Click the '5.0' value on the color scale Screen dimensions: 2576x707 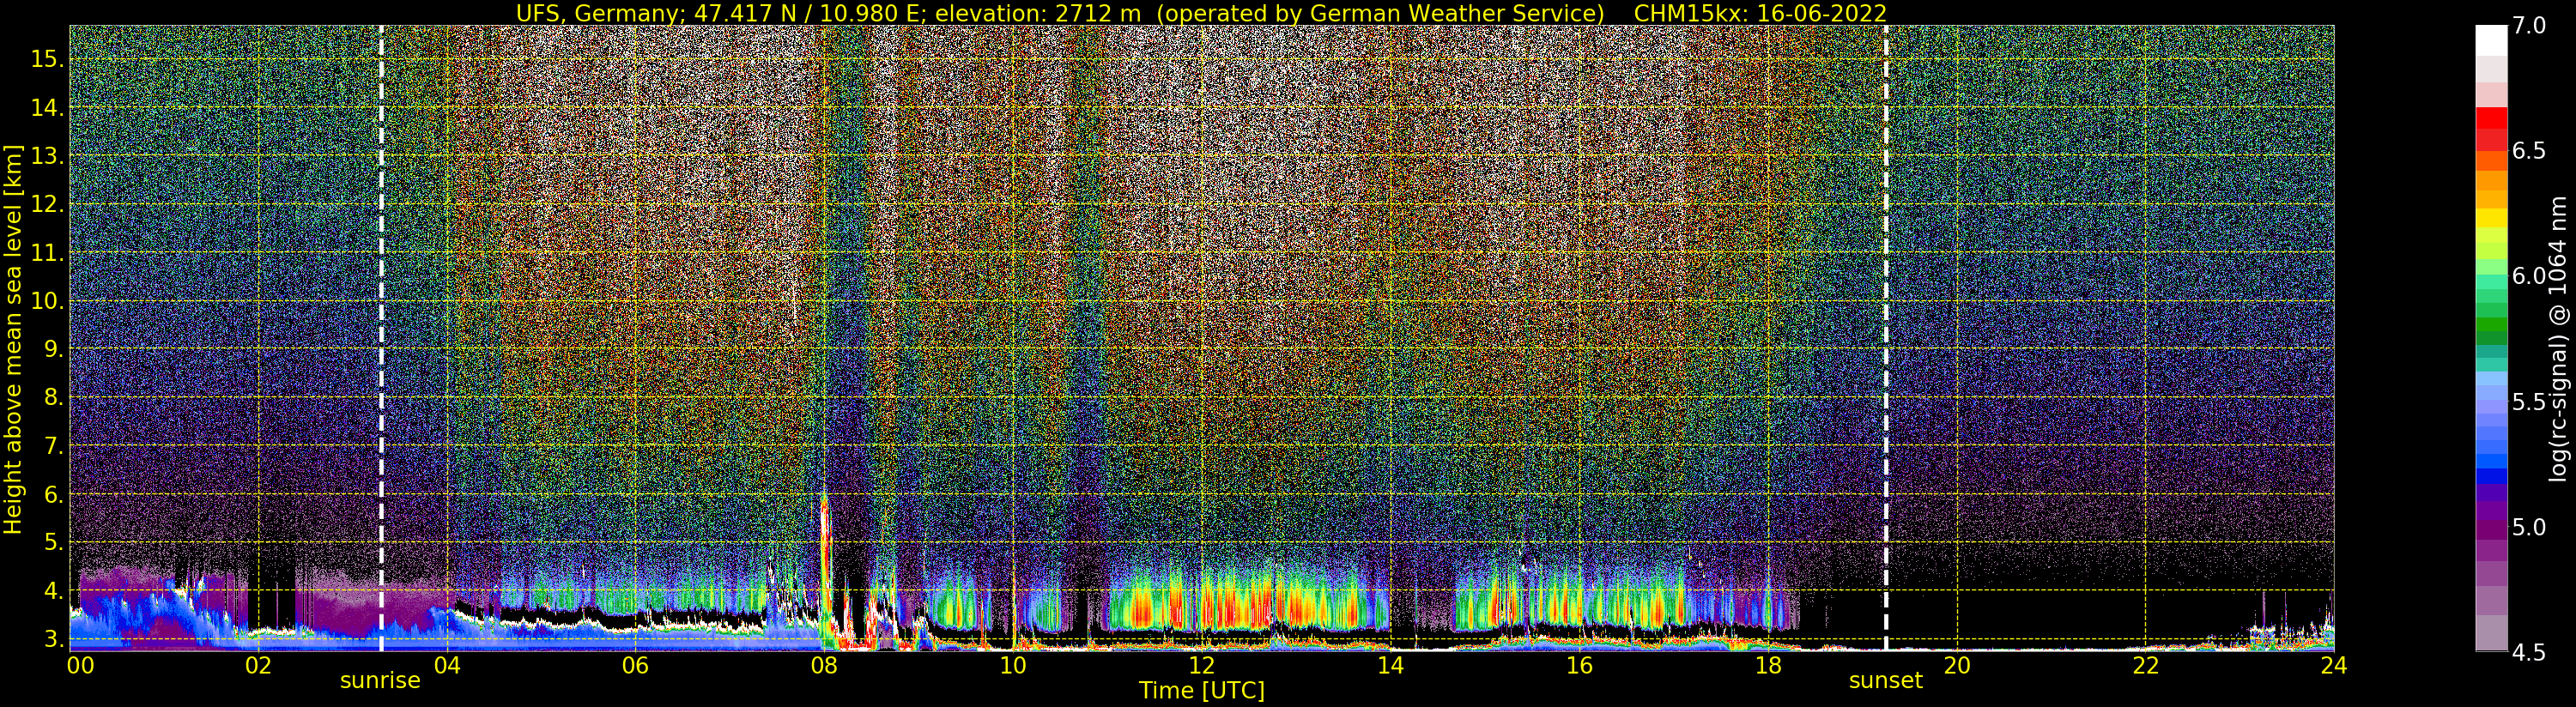tap(2529, 527)
